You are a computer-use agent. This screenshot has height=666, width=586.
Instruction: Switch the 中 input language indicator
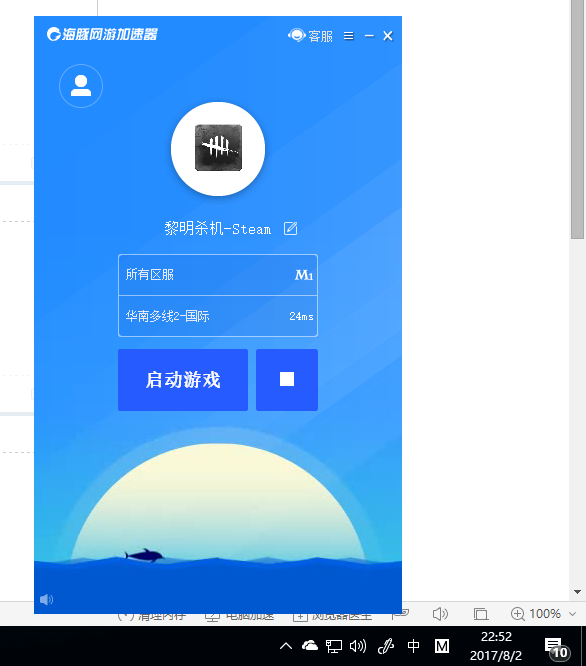[x=413, y=646]
